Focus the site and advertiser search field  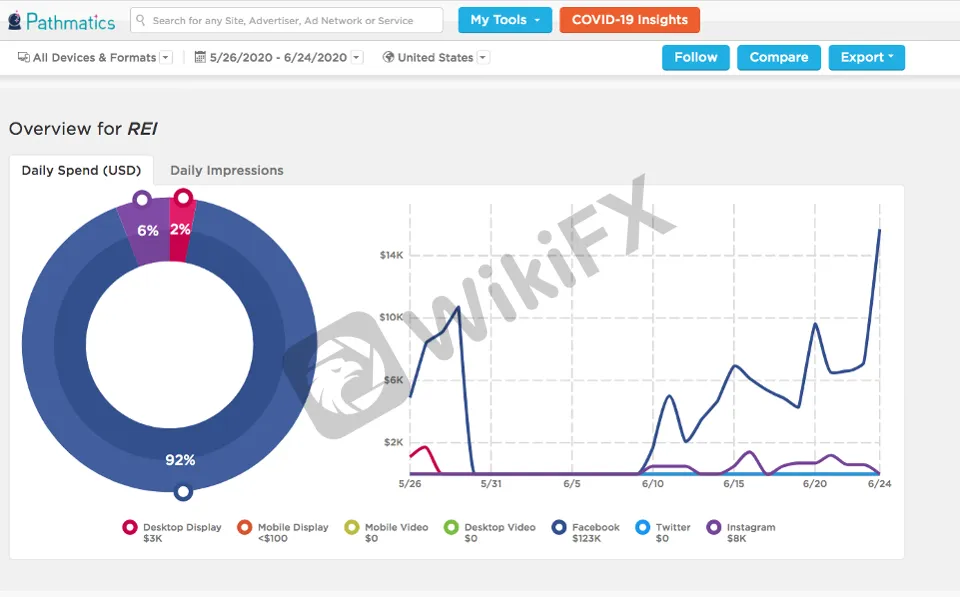pyautogui.click(x=287, y=20)
